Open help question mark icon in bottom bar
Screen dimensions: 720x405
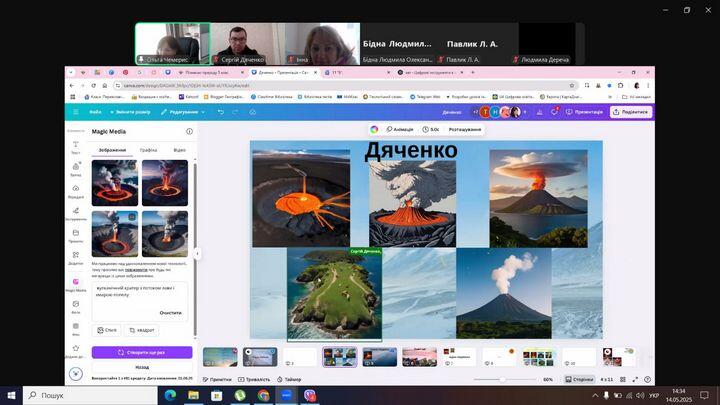tap(647, 379)
